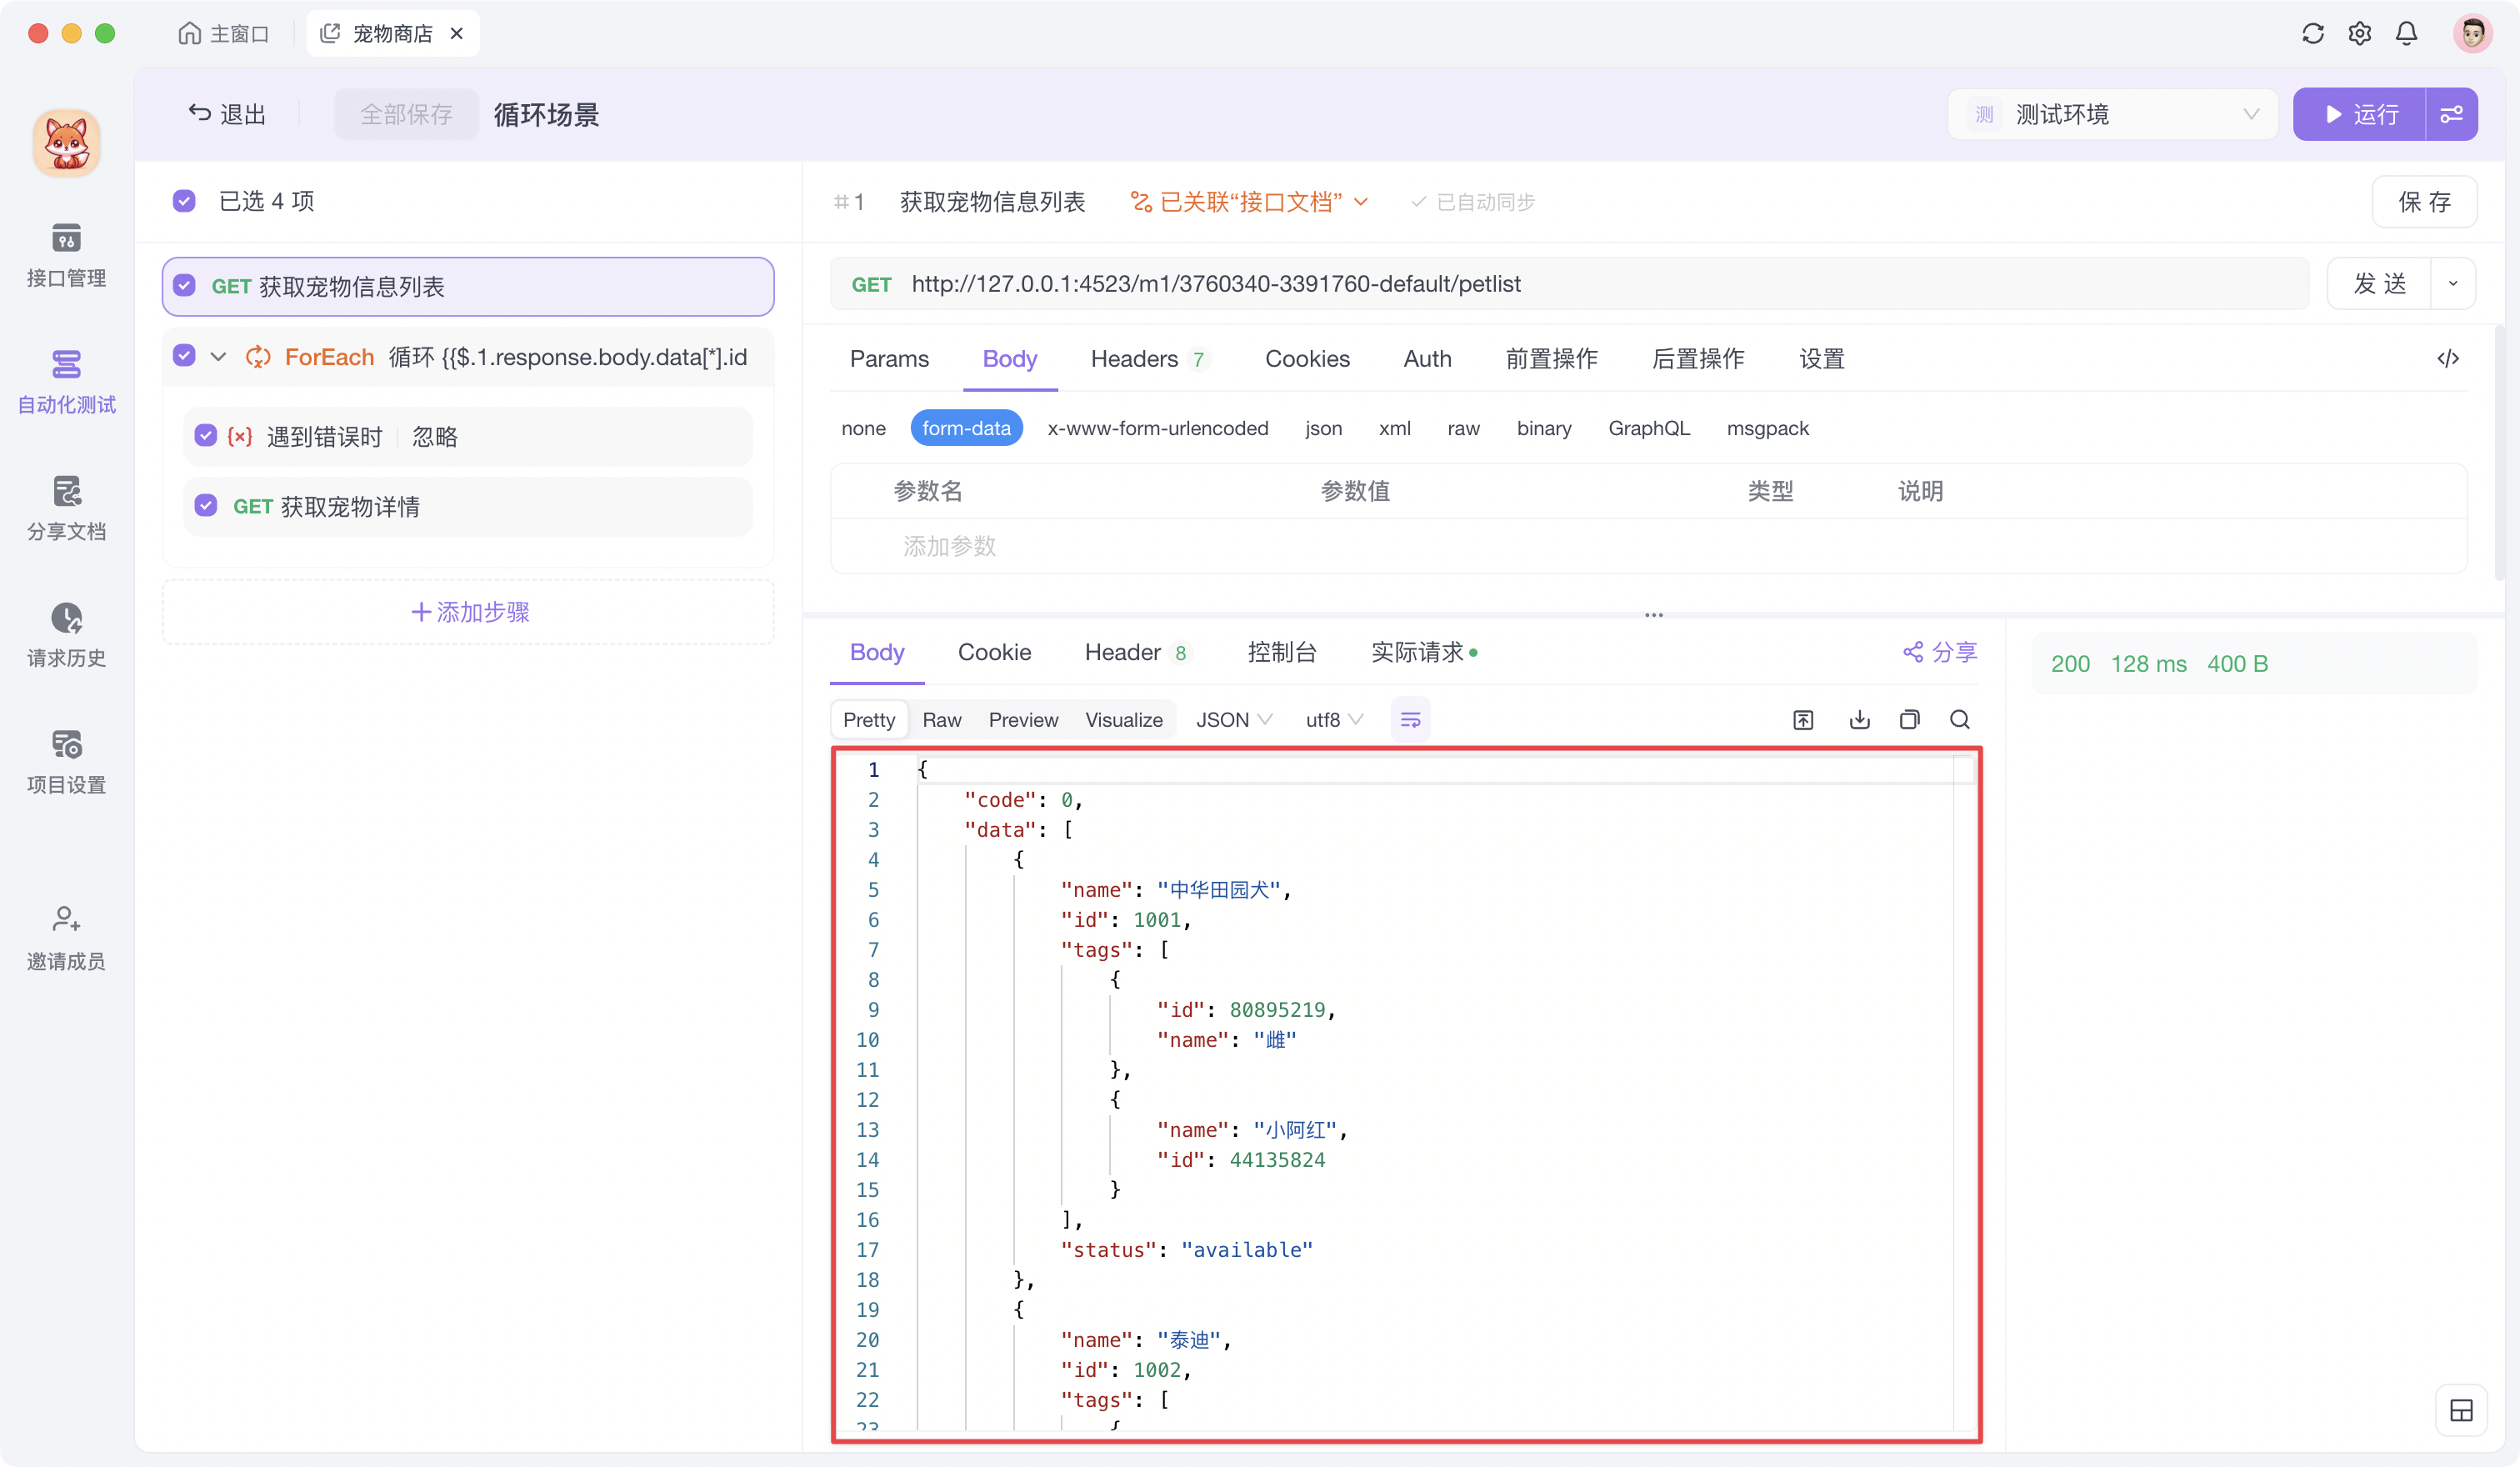
Task: Open the notifications bell
Action: pyautogui.click(x=2406, y=34)
